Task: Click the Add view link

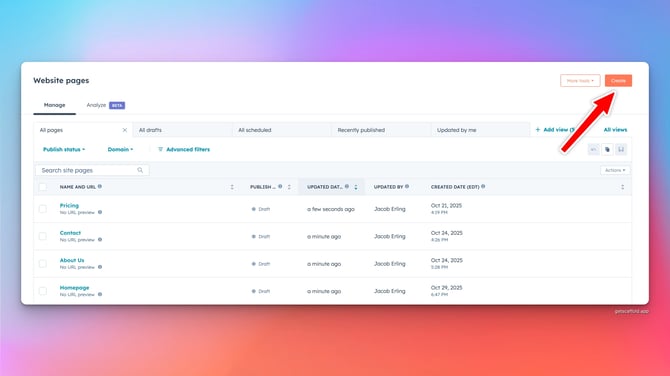Action: pos(555,129)
